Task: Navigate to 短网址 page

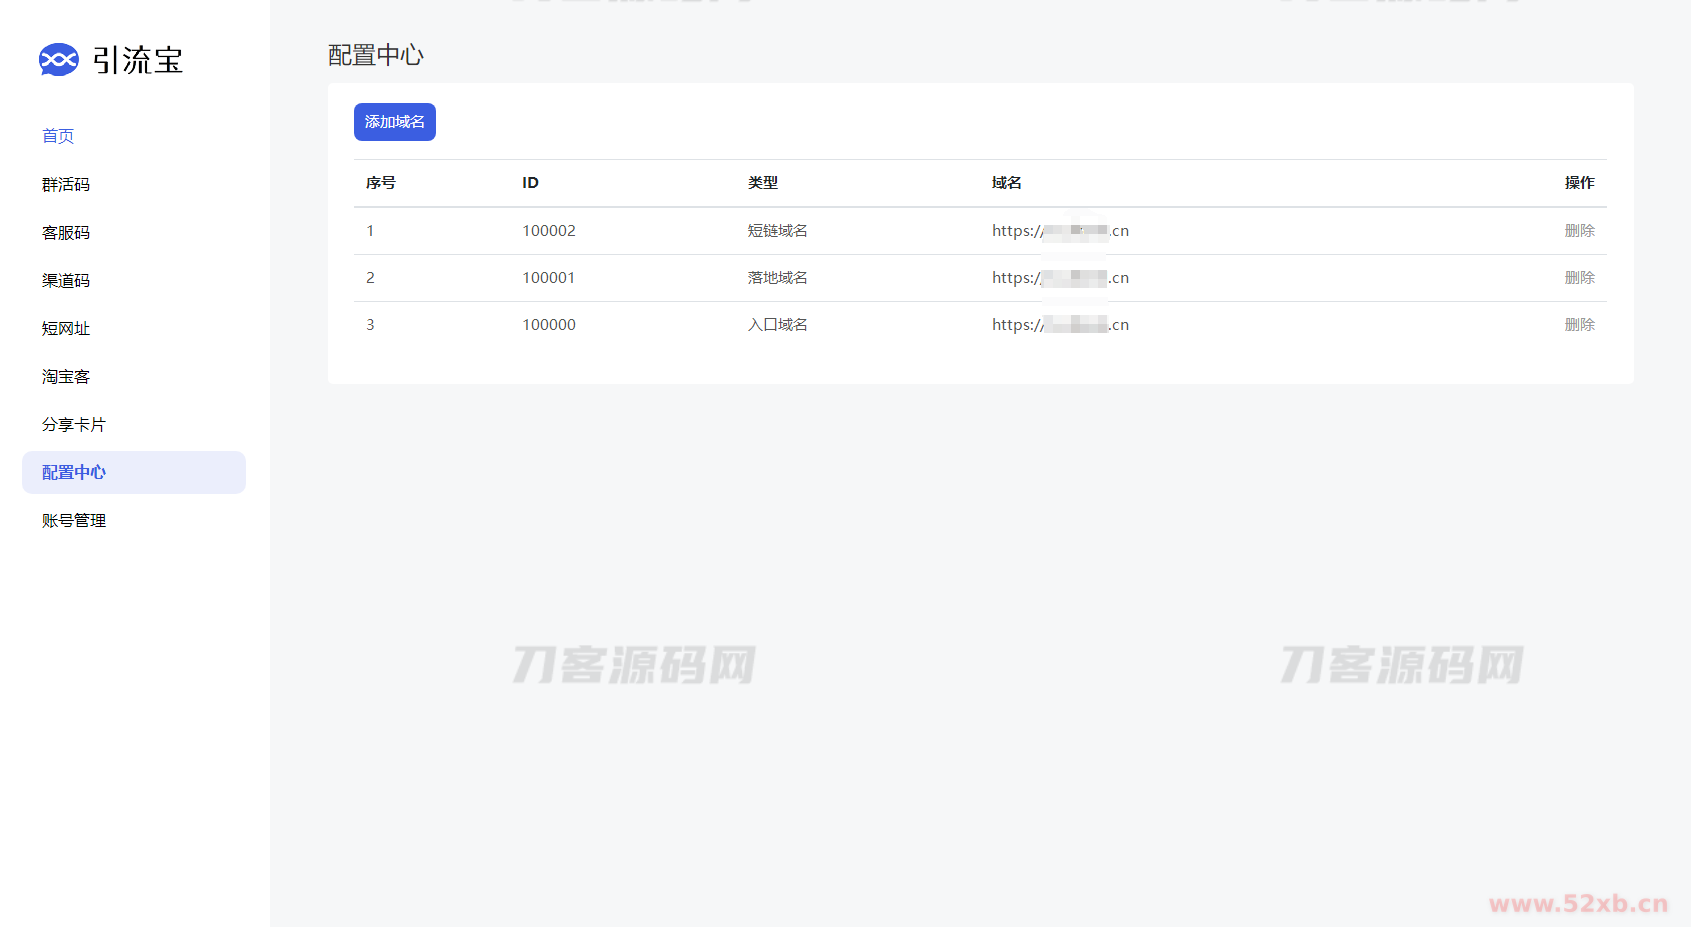Action: [66, 329]
